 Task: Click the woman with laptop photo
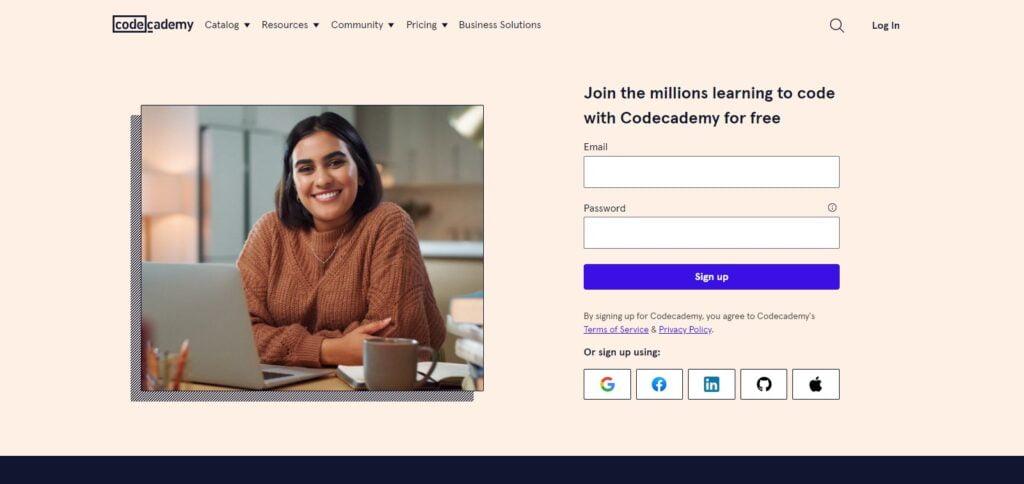tap(312, 248)
